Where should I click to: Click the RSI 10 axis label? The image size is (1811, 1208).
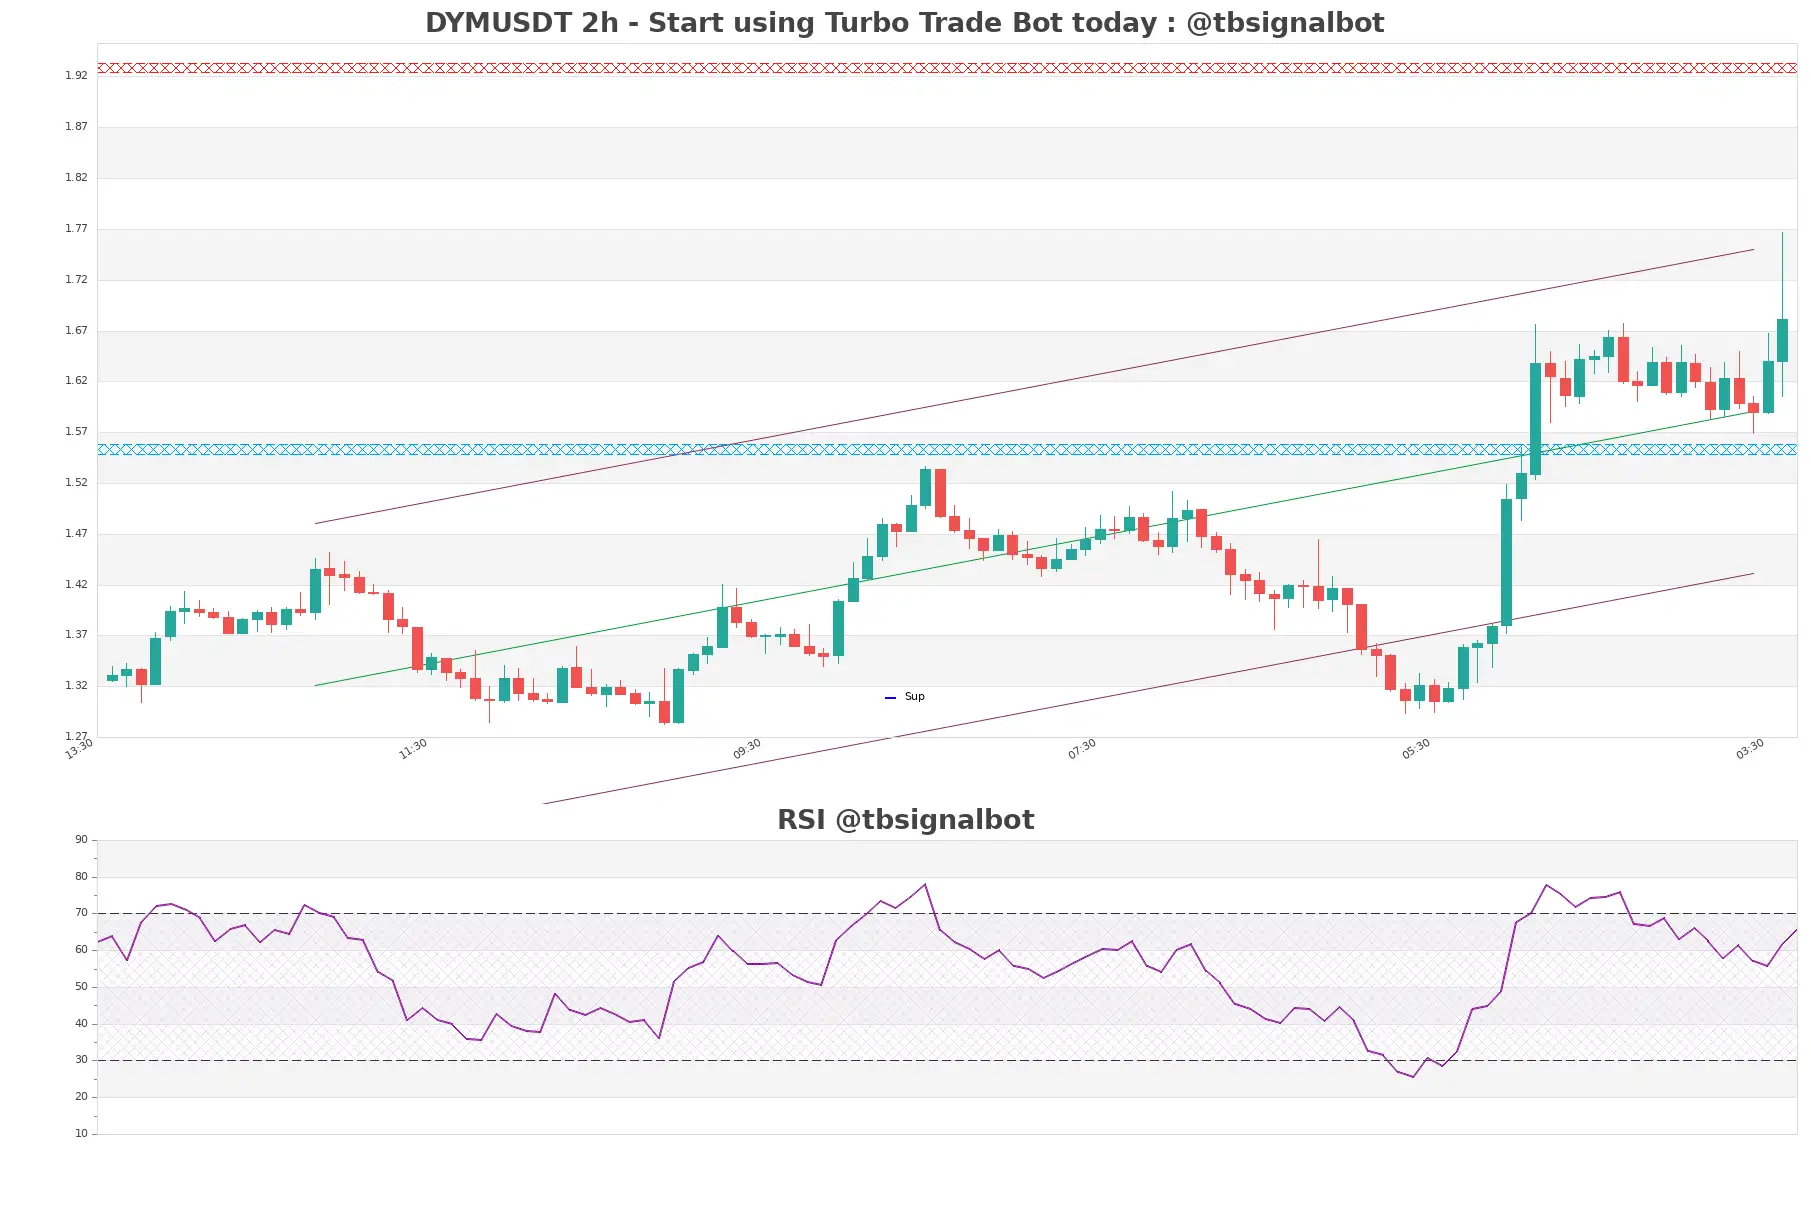click(x=81, y=1134)
